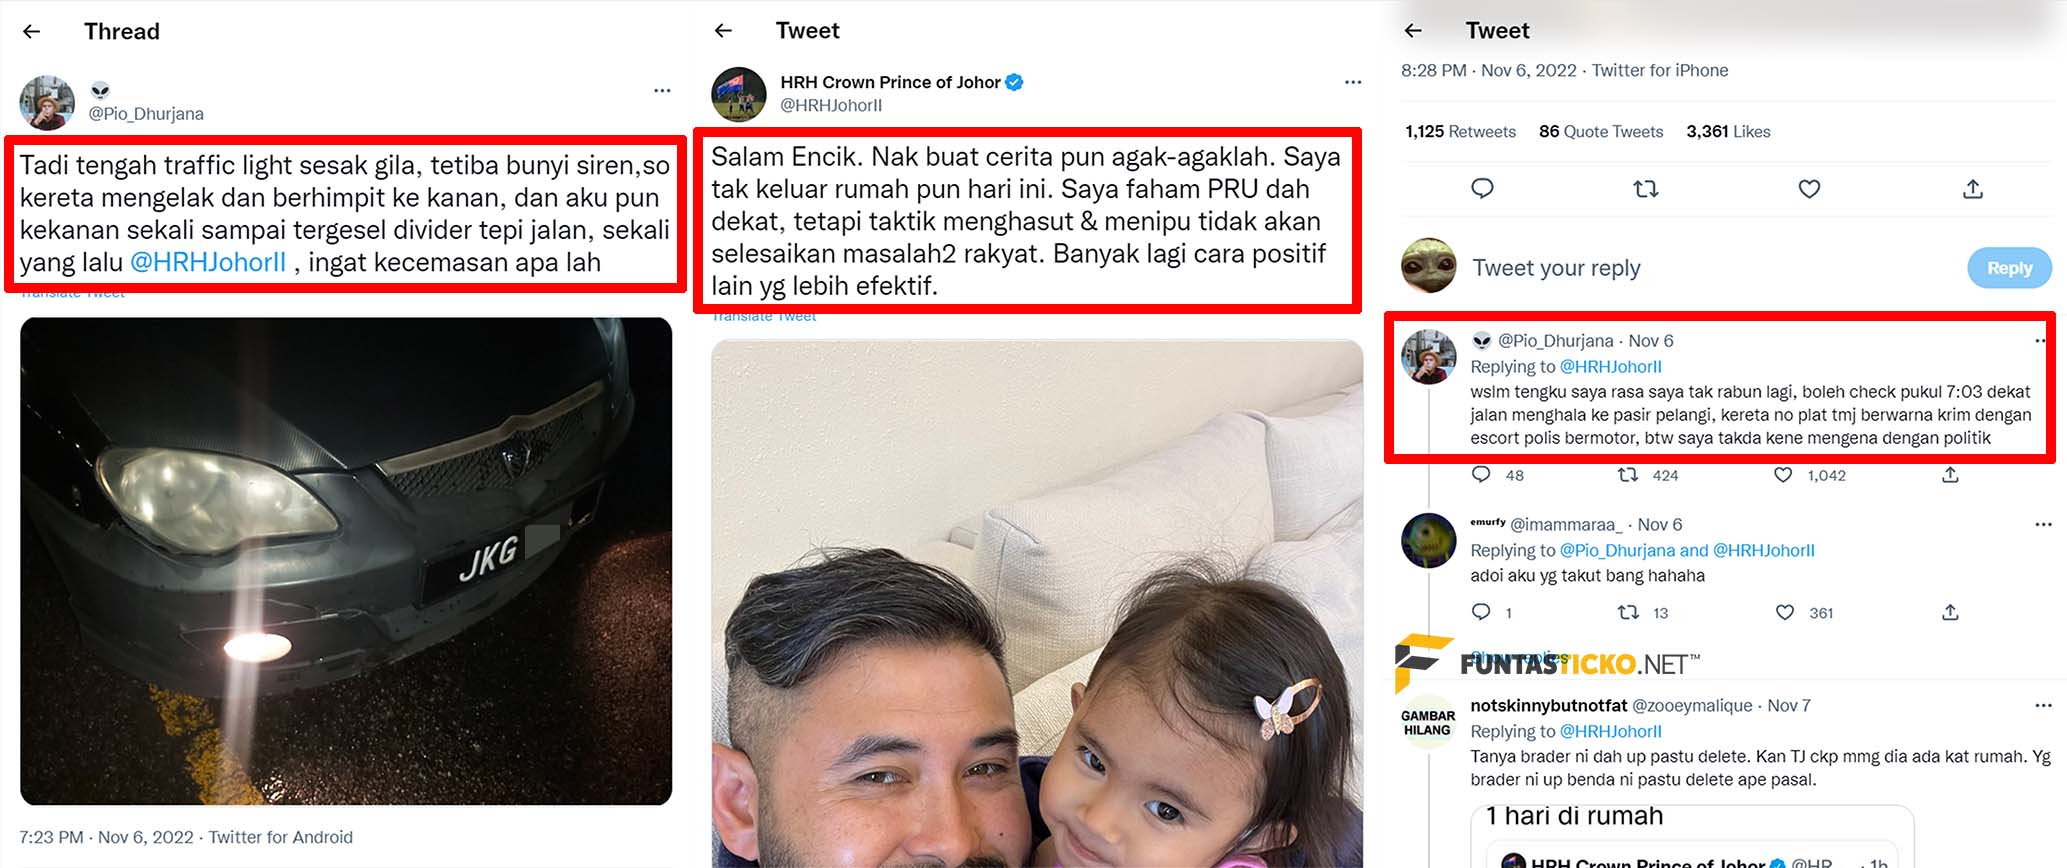The height and width of the screenshot is (868, 2067).
Task: Click the back arrow beside the middle Tweet header
Action: click(x=724, y=31)
